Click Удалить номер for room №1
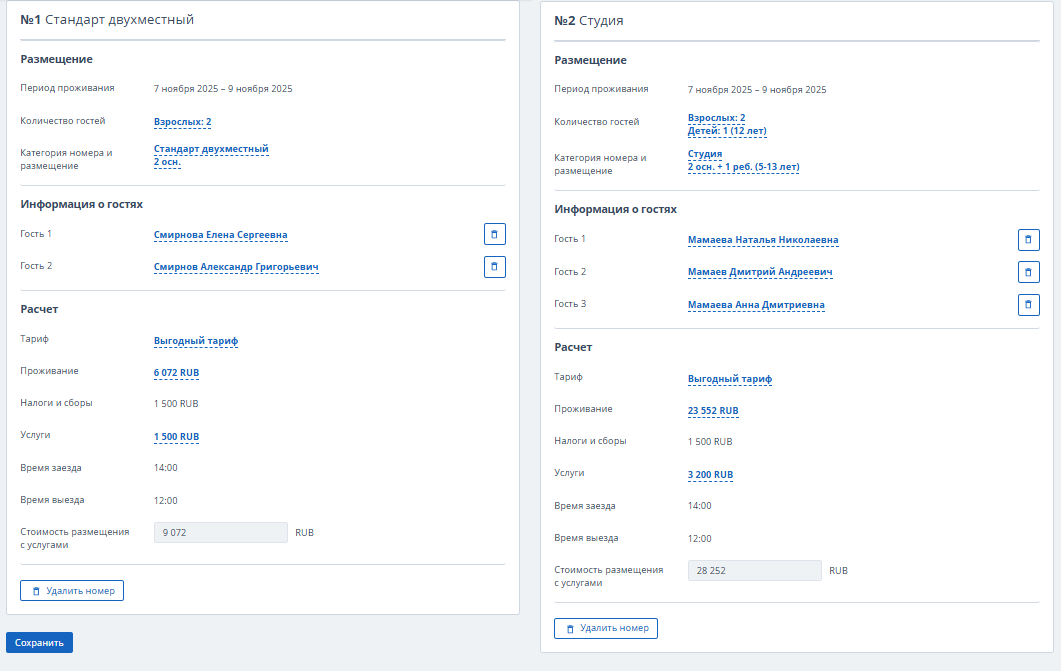 pos(72,591)
